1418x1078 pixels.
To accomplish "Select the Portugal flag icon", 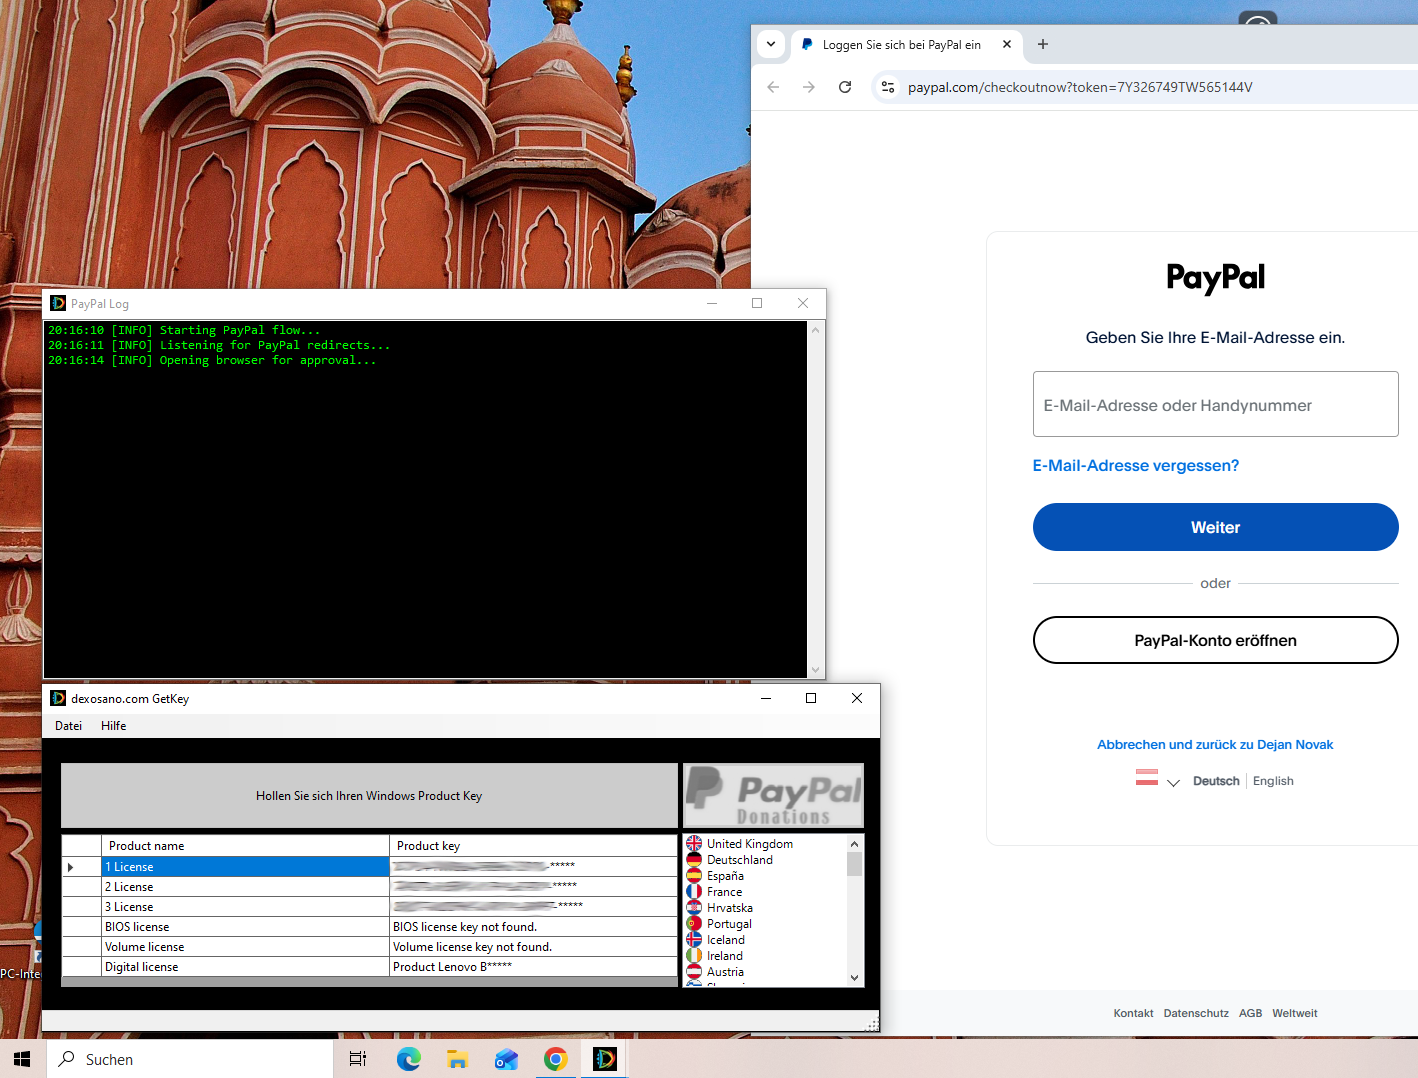I will [694, 923].
